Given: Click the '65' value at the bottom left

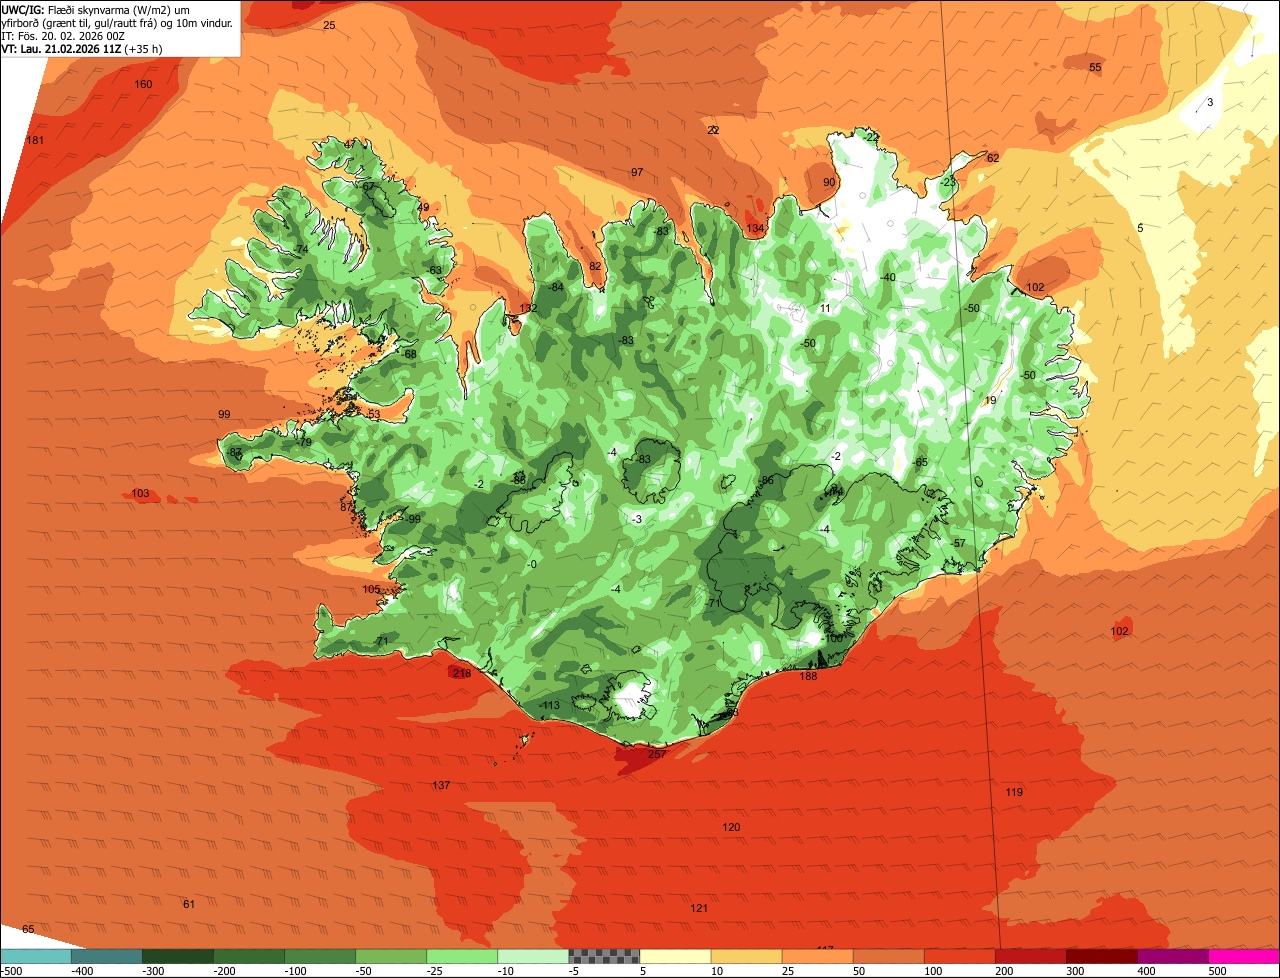Looking at the screenshot, I should pyautogui.click(x=28, y=929).
